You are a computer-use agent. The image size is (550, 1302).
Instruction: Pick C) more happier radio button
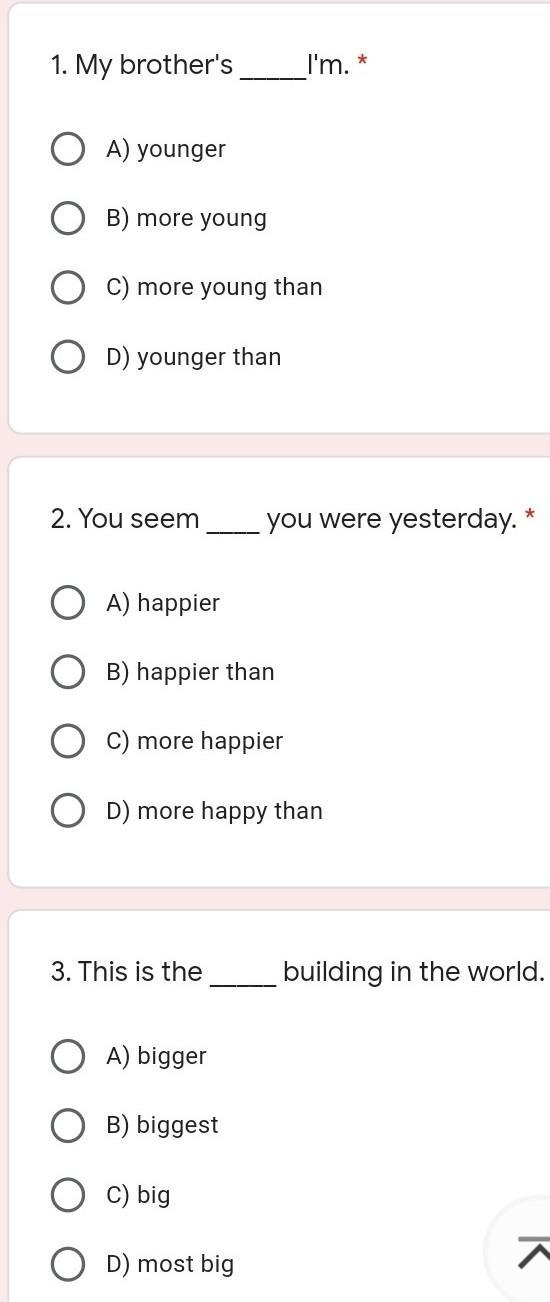point(67,741)
